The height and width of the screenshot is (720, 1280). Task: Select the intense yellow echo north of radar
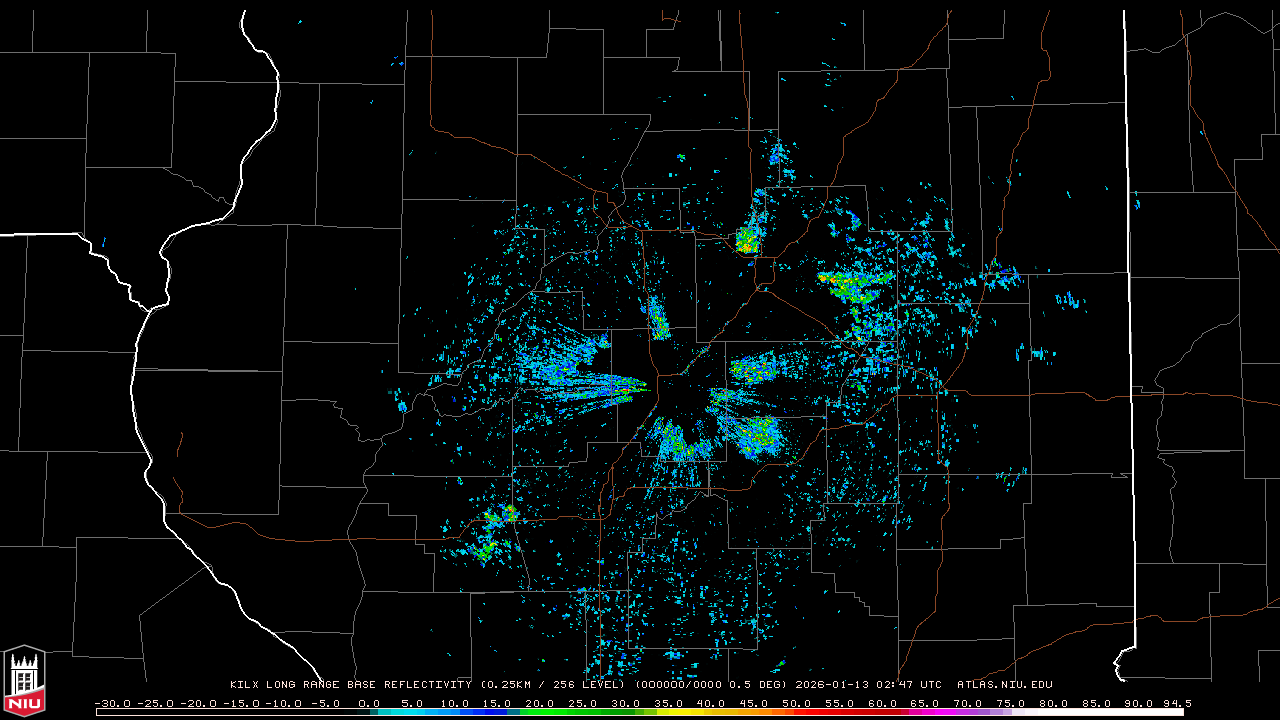(x=746, y=241)
